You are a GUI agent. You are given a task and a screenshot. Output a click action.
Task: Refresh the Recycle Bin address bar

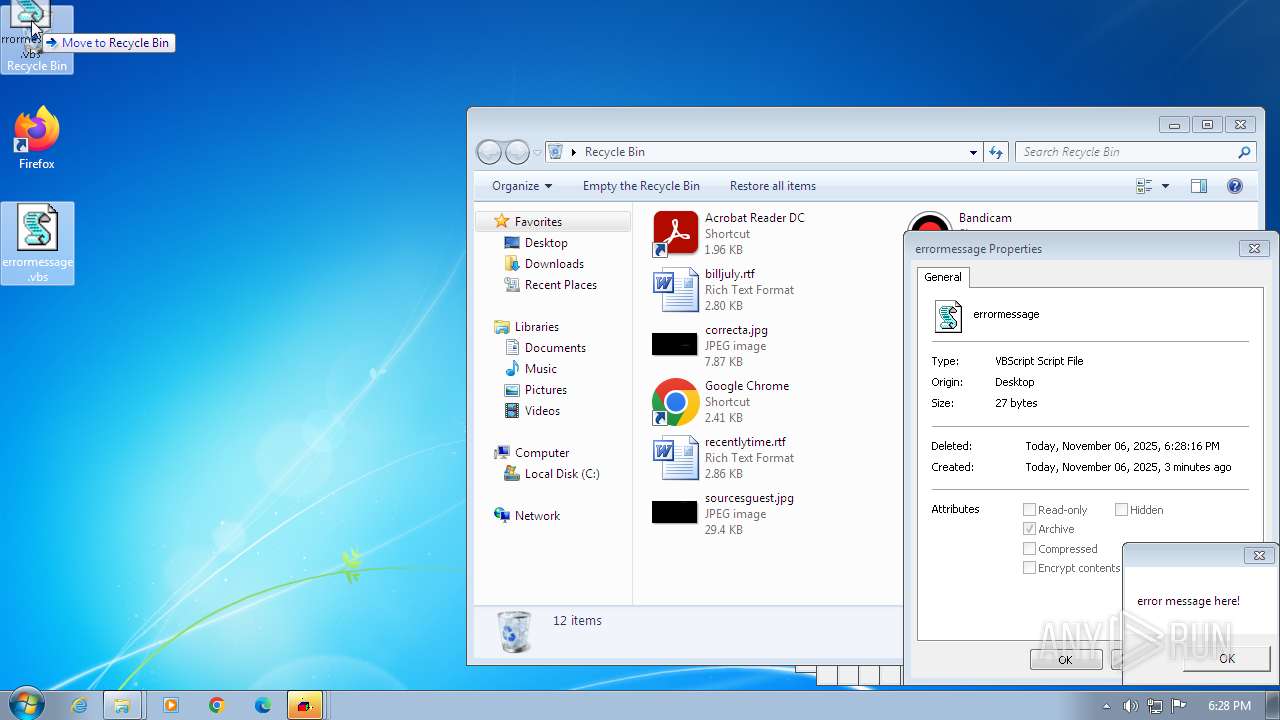click(996, 152)
